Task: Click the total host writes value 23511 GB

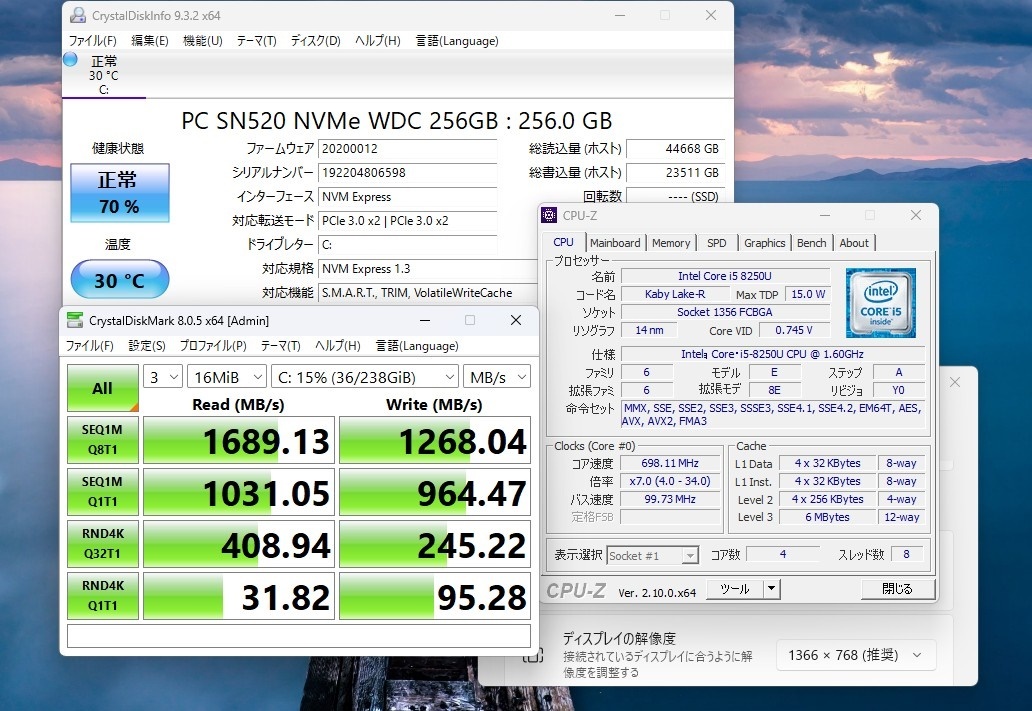Action: point(676,172)
